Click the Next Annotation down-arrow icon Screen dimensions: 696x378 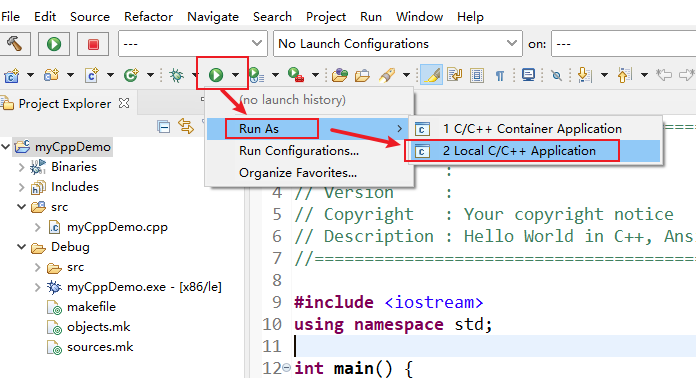coord(585,75)
